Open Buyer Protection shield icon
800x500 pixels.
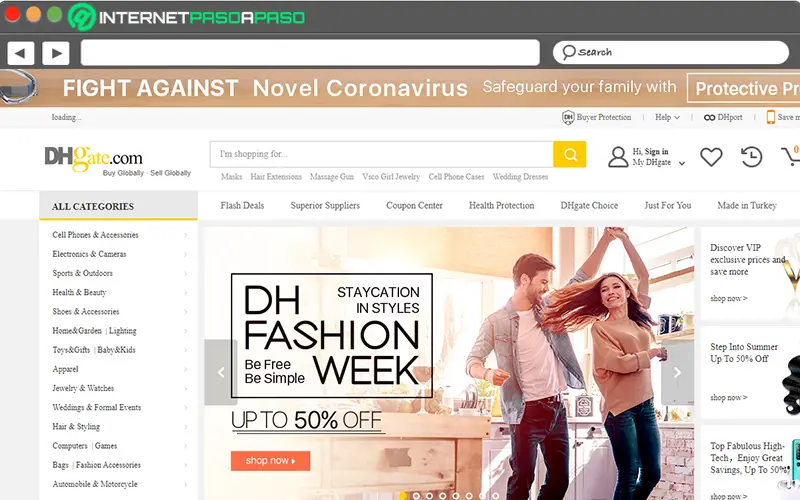(x=568, y=117)
